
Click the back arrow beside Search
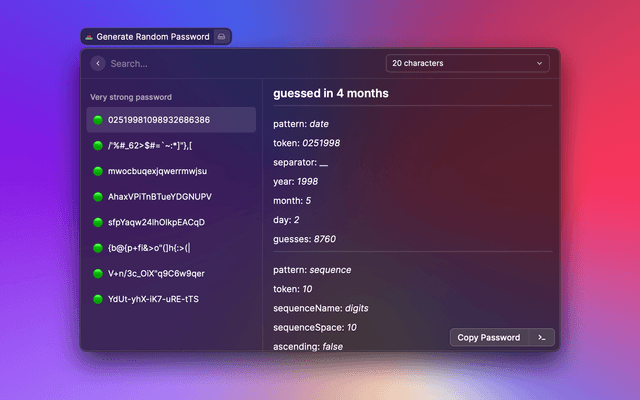(x=97, y=63)
